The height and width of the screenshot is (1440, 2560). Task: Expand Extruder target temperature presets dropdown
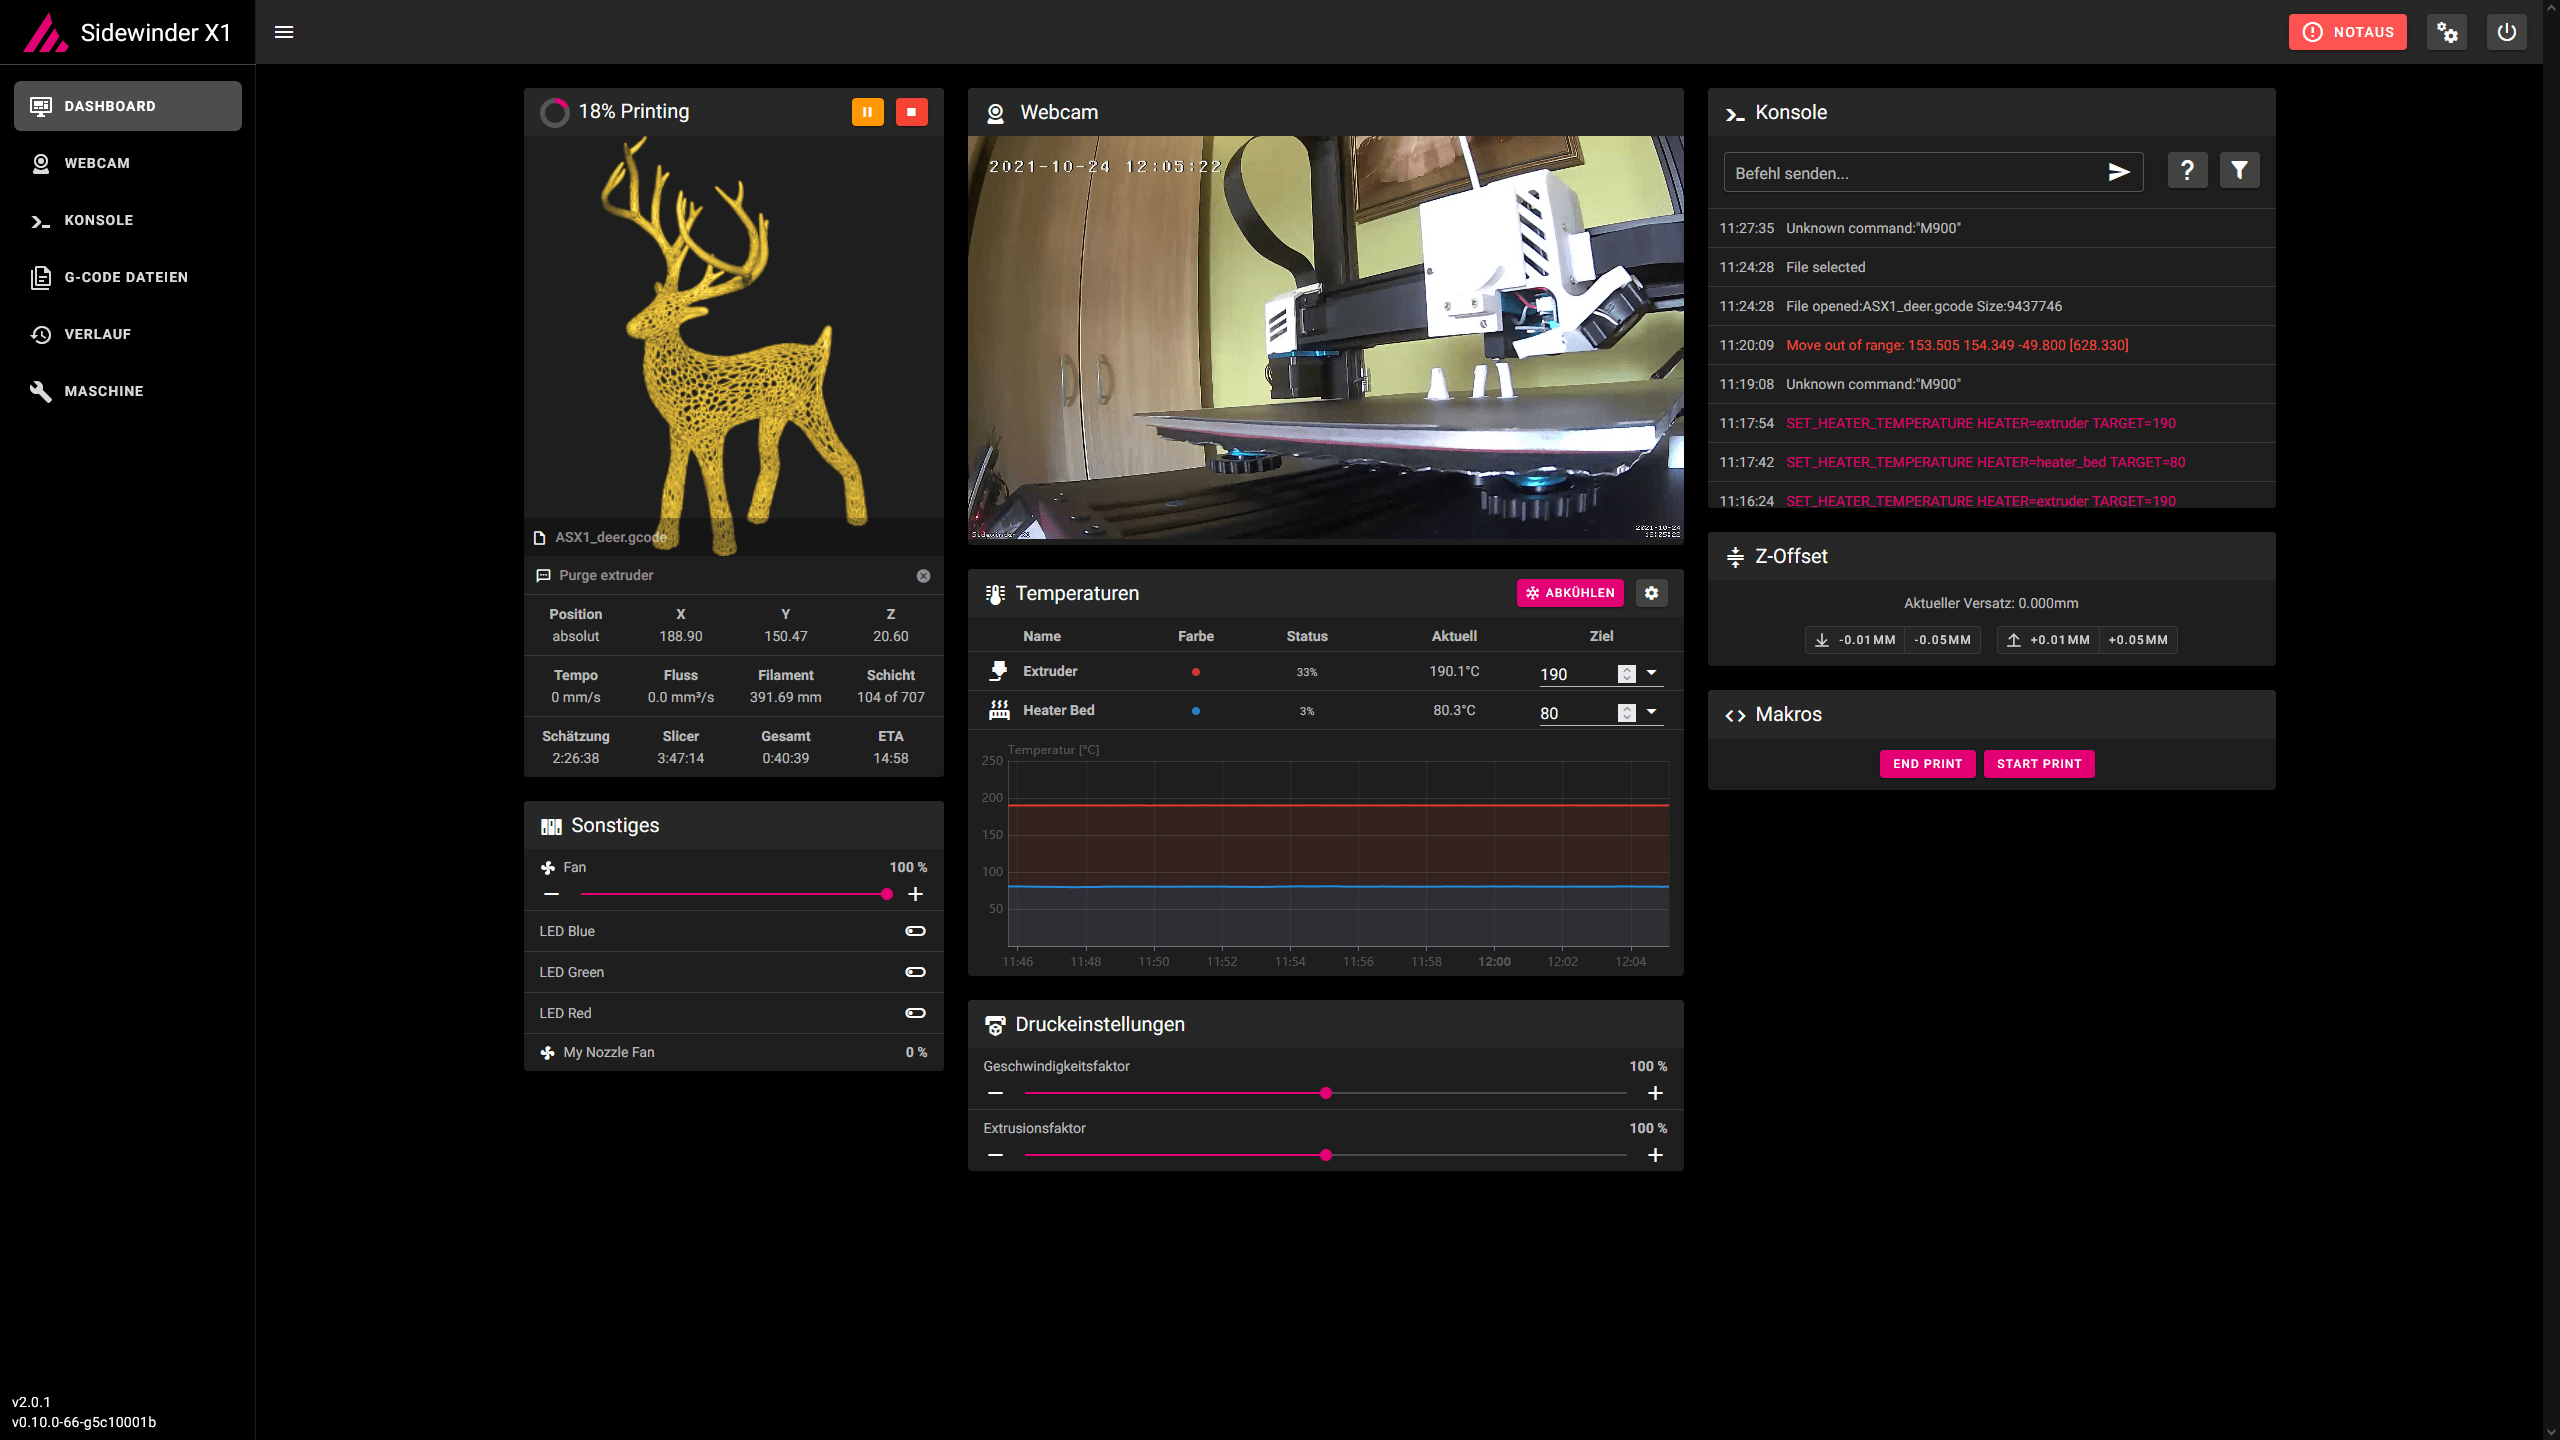[1651, 673]
